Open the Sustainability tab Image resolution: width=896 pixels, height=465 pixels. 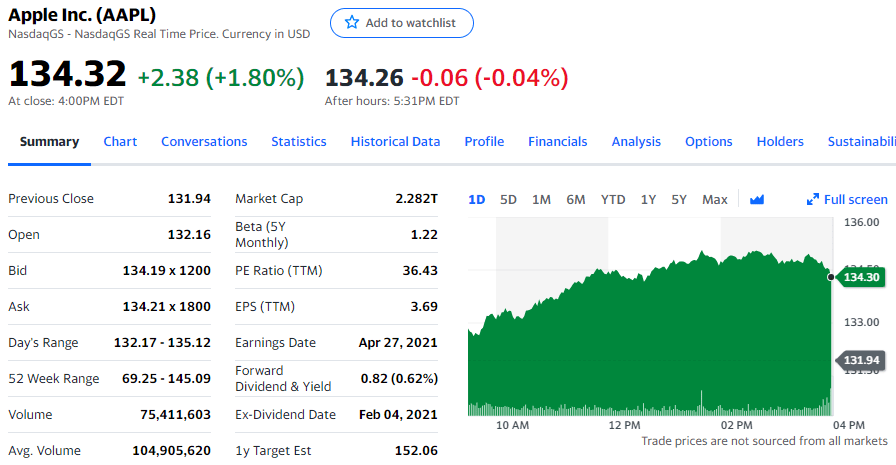862,142
